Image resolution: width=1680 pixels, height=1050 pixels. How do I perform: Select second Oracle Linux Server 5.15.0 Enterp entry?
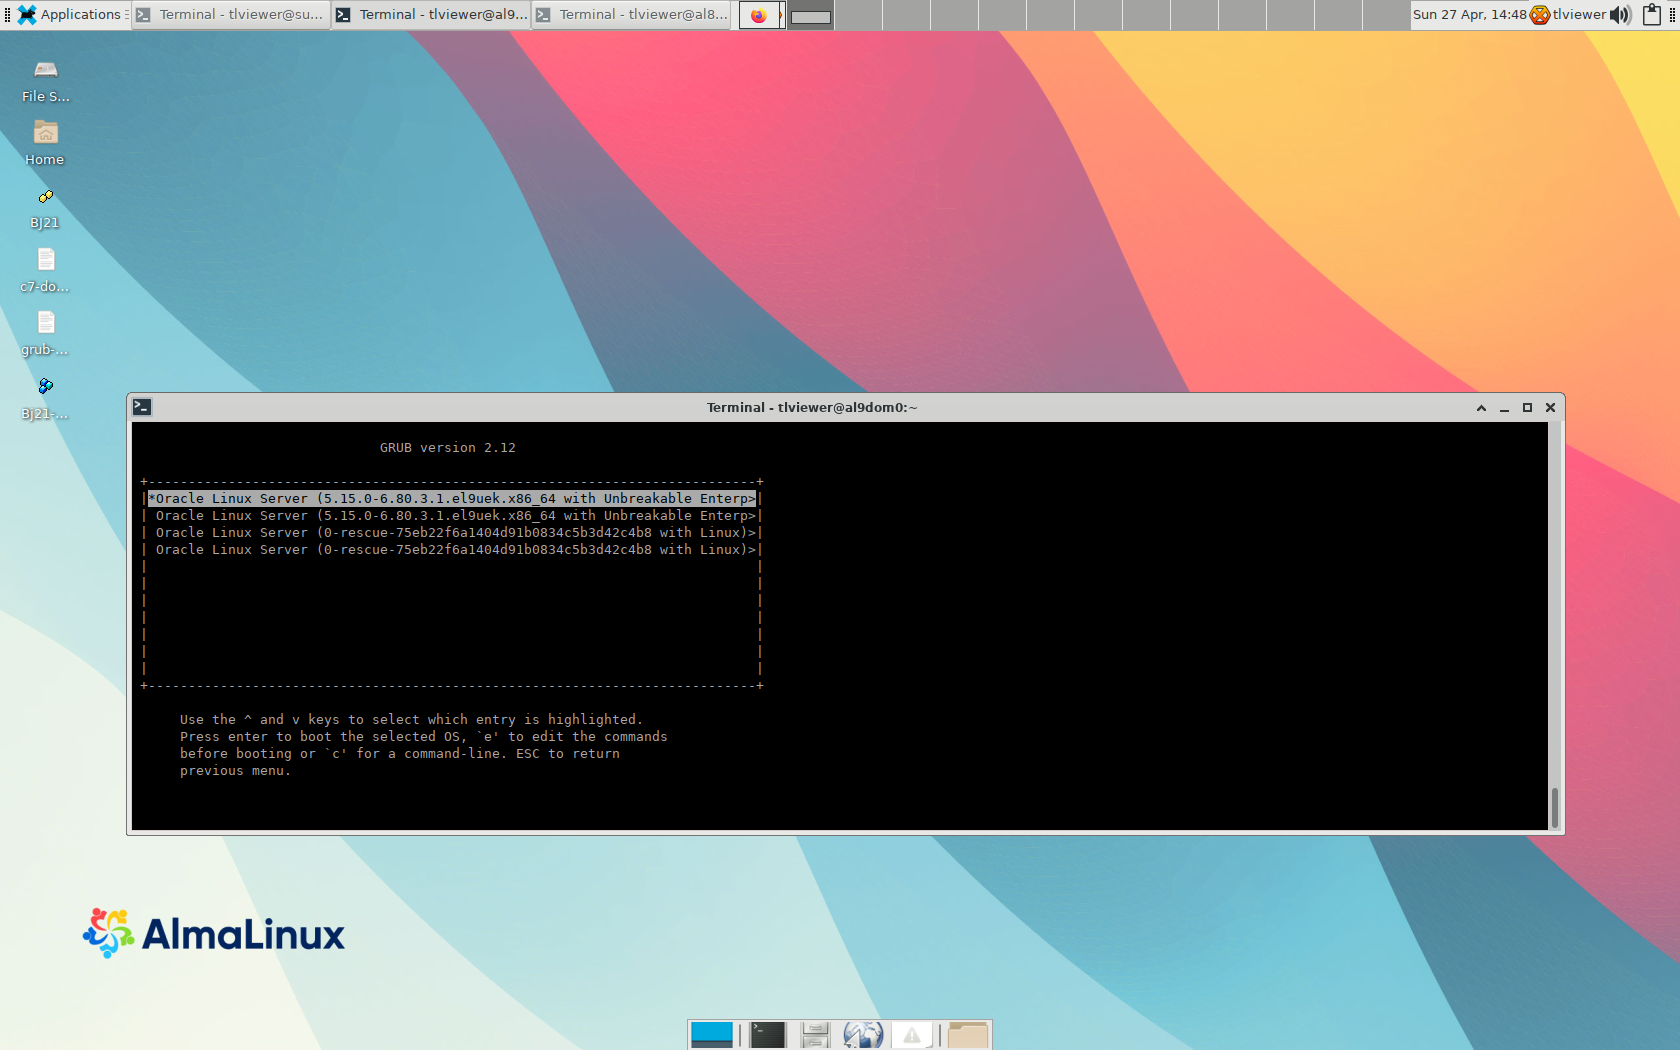click(452, 515)
